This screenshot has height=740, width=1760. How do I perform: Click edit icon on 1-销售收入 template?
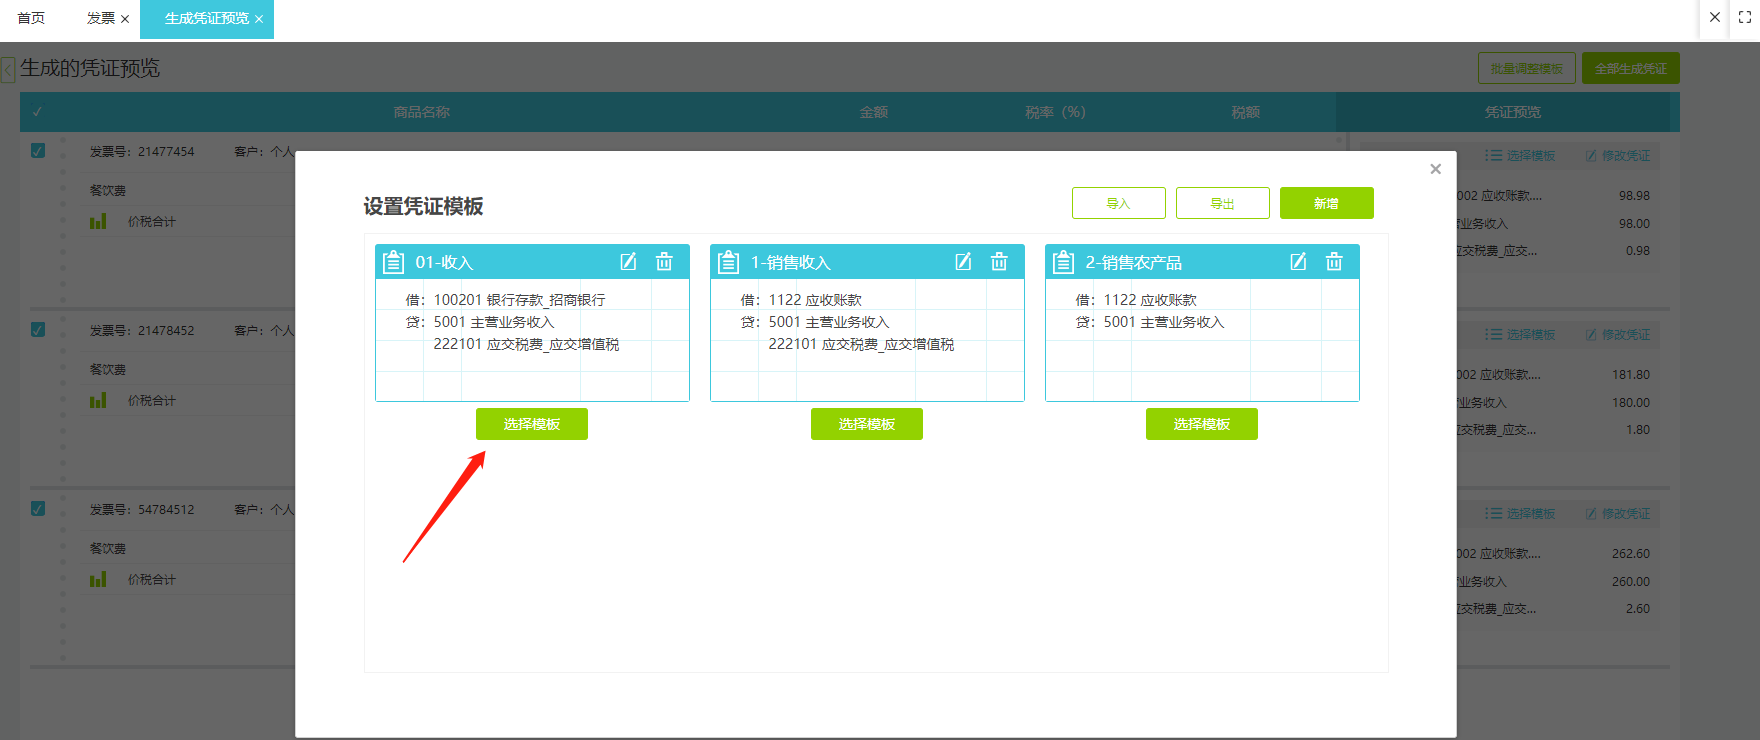coord(963,262)
